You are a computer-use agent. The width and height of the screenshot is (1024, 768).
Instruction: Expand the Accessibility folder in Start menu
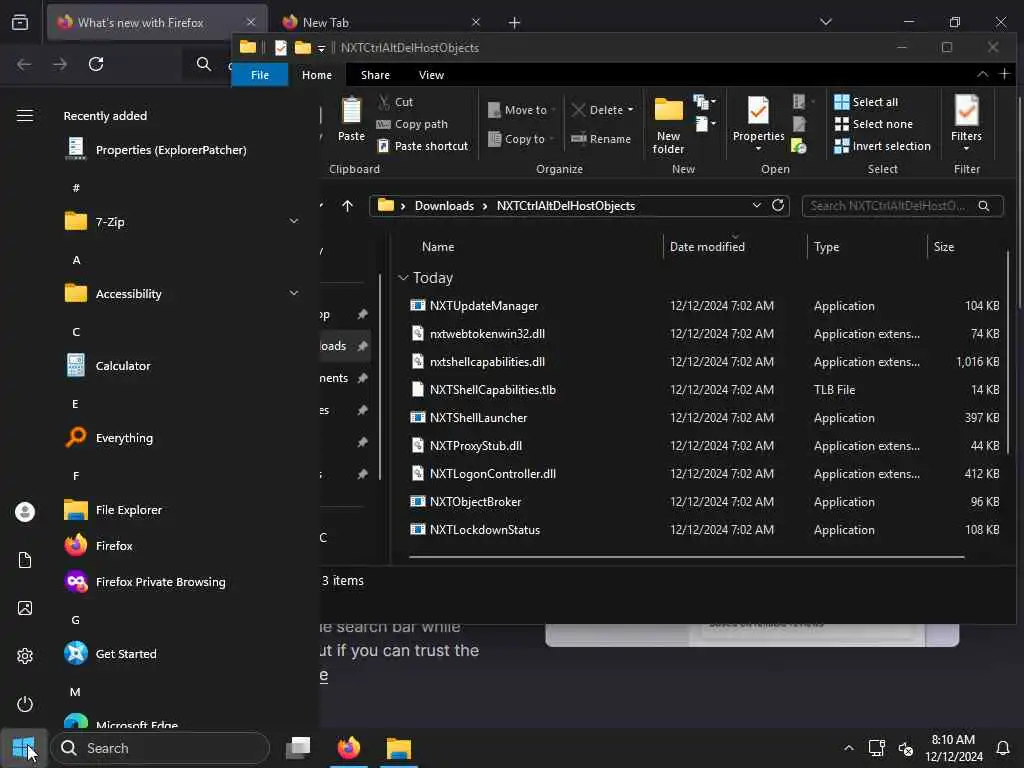294,293
